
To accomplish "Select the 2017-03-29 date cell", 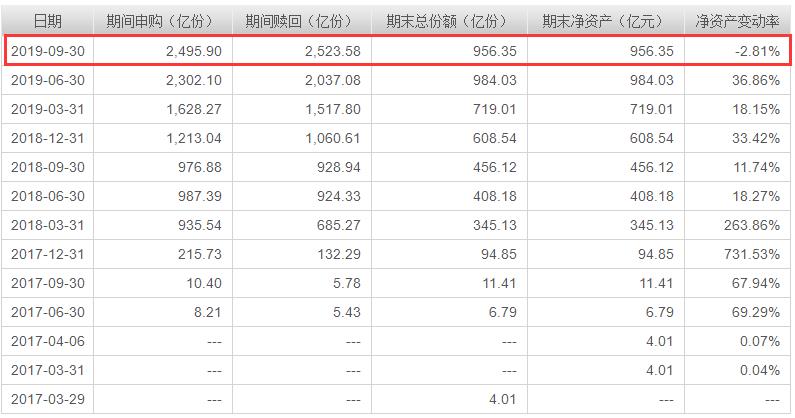I will click(47, 399).
